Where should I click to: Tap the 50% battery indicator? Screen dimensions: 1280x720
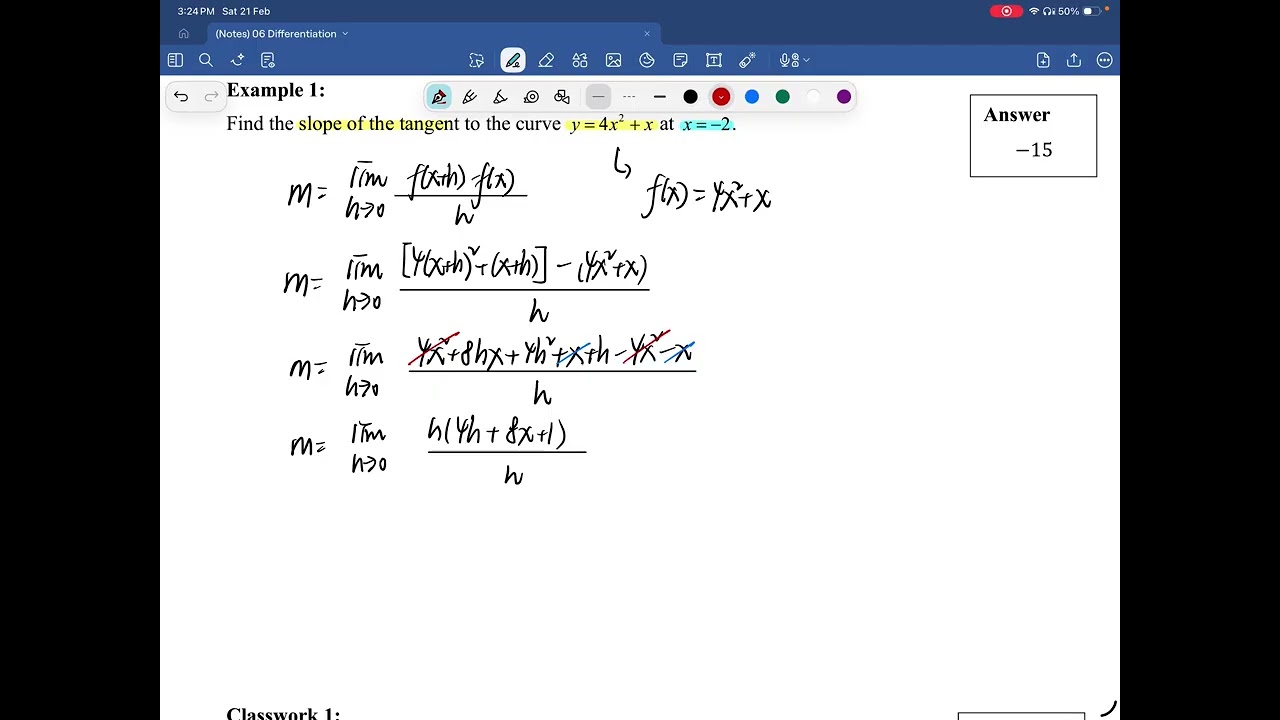1080,11
